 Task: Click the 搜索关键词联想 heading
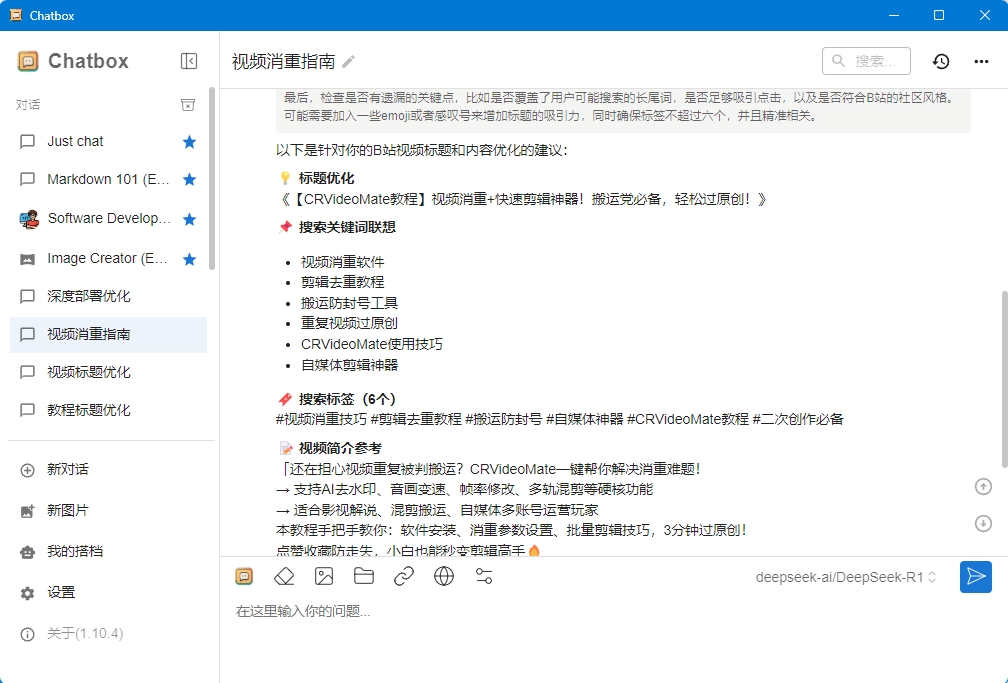[347, 227]
